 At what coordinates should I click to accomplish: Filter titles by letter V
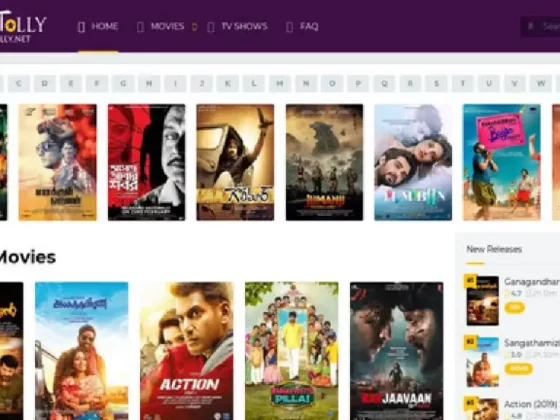coord(515,84)
